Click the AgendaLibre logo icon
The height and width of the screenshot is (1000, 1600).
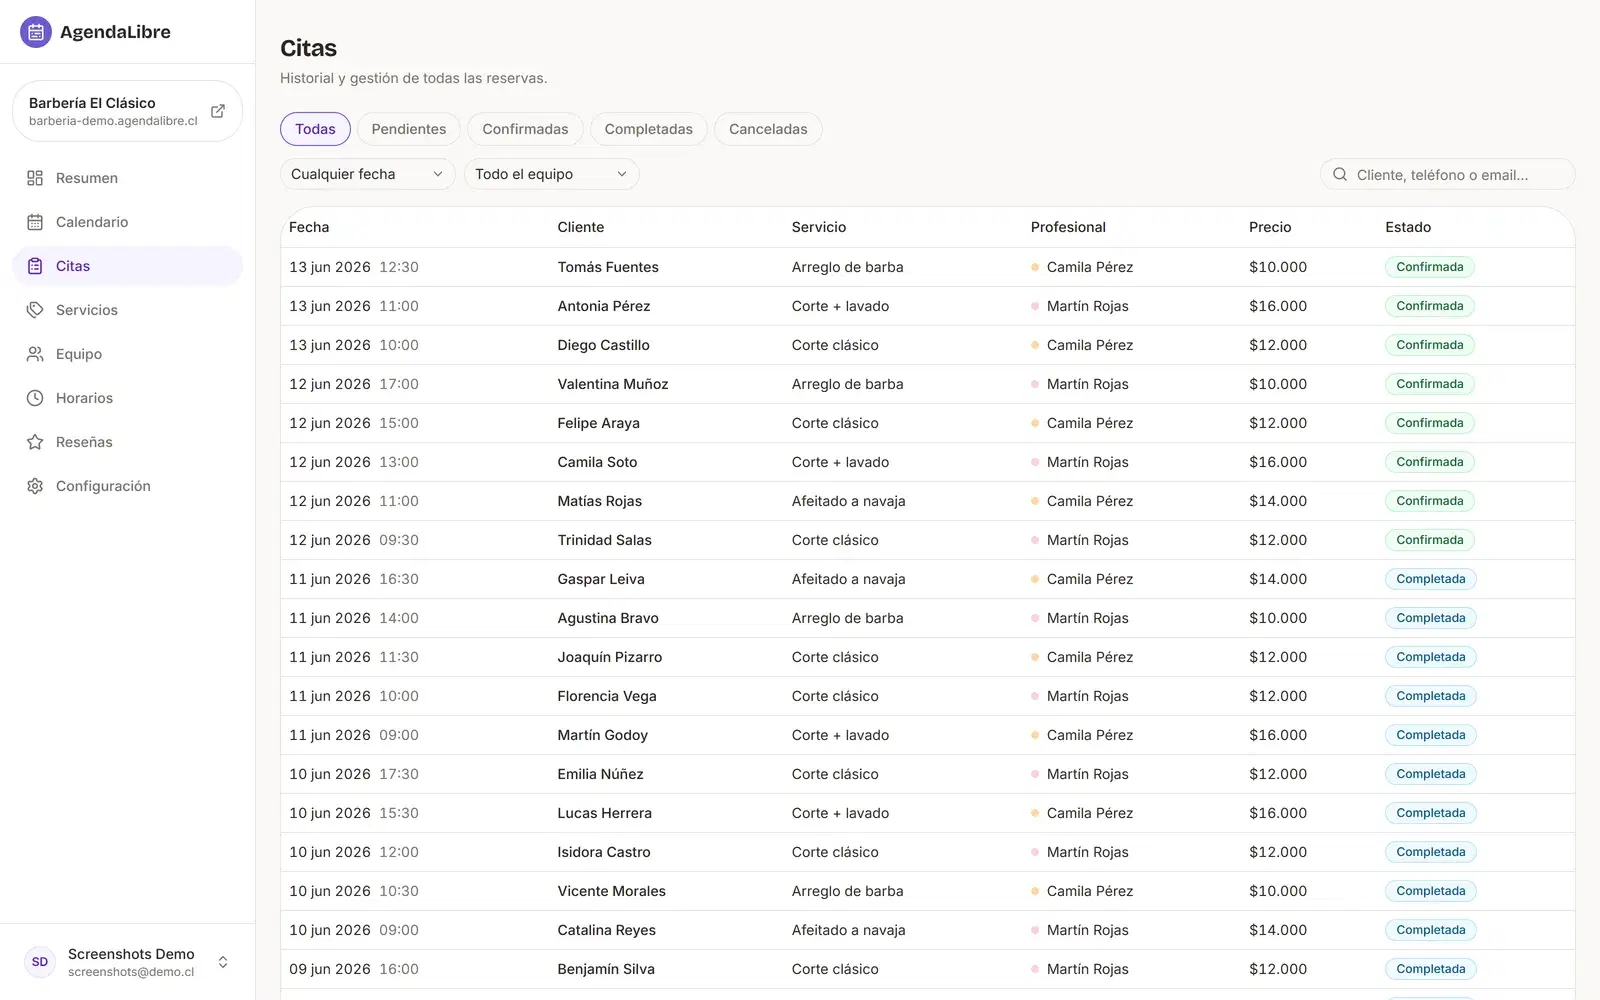tap(36, 32)
